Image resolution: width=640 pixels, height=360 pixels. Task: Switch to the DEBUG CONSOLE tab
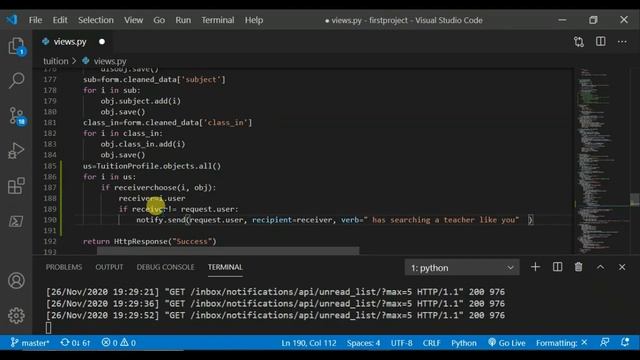[165, 267]
